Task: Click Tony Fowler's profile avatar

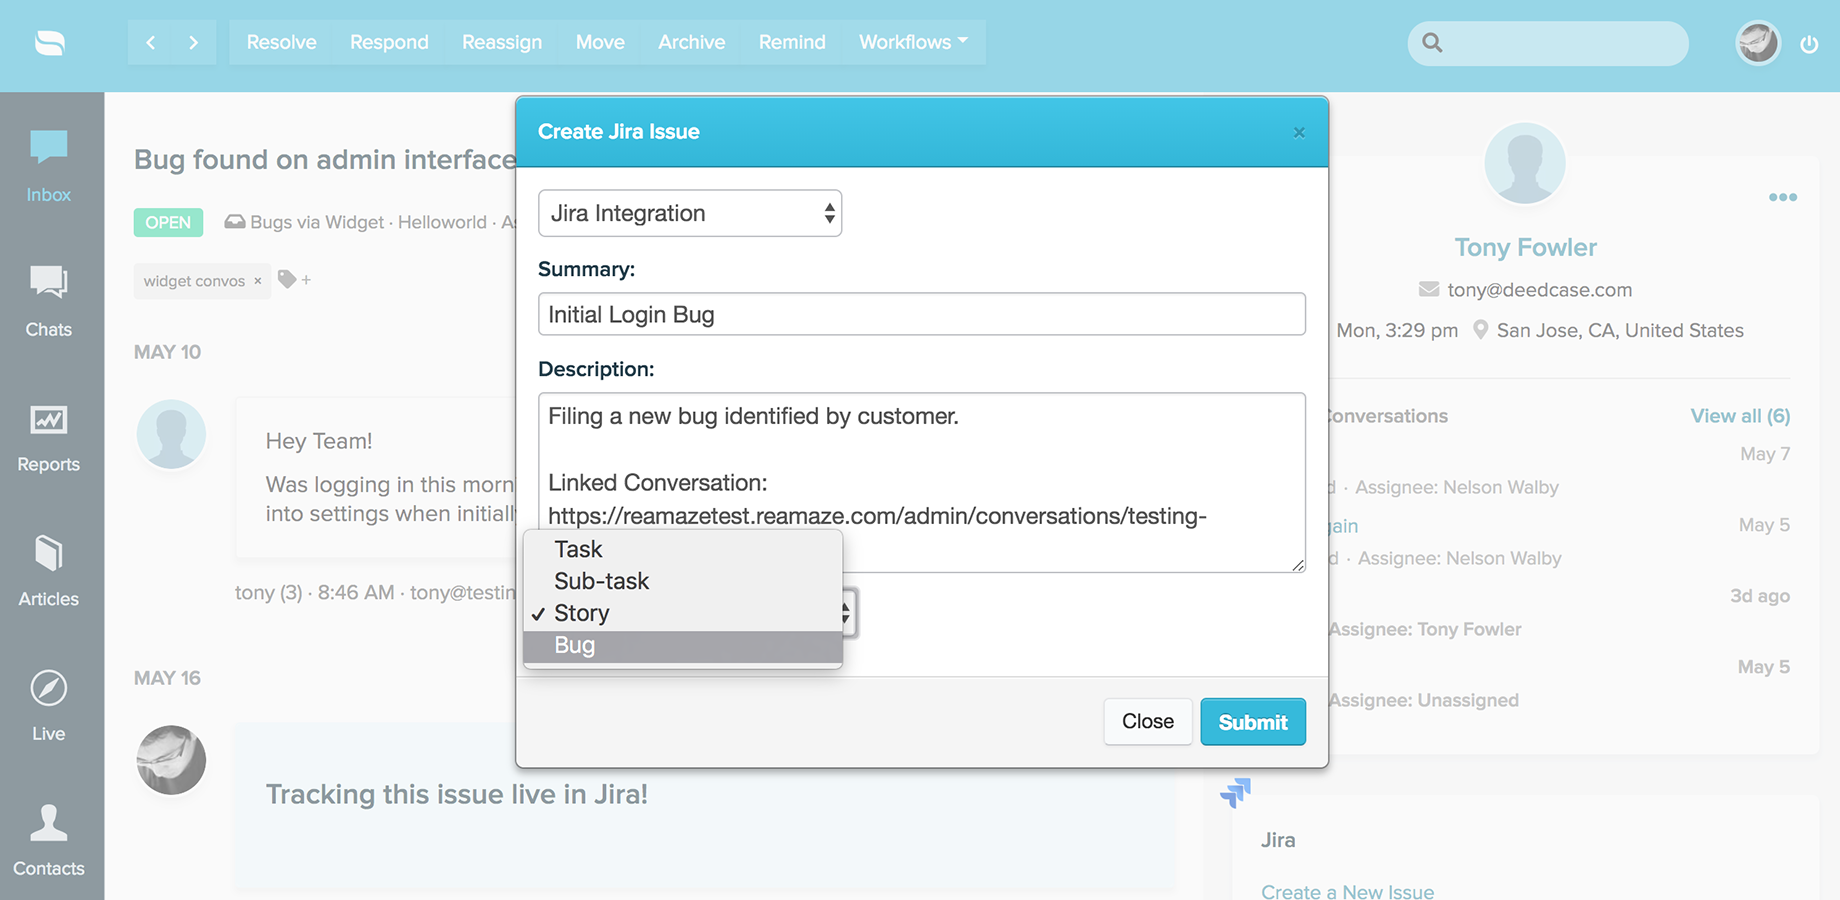Action: (1524, 163)
